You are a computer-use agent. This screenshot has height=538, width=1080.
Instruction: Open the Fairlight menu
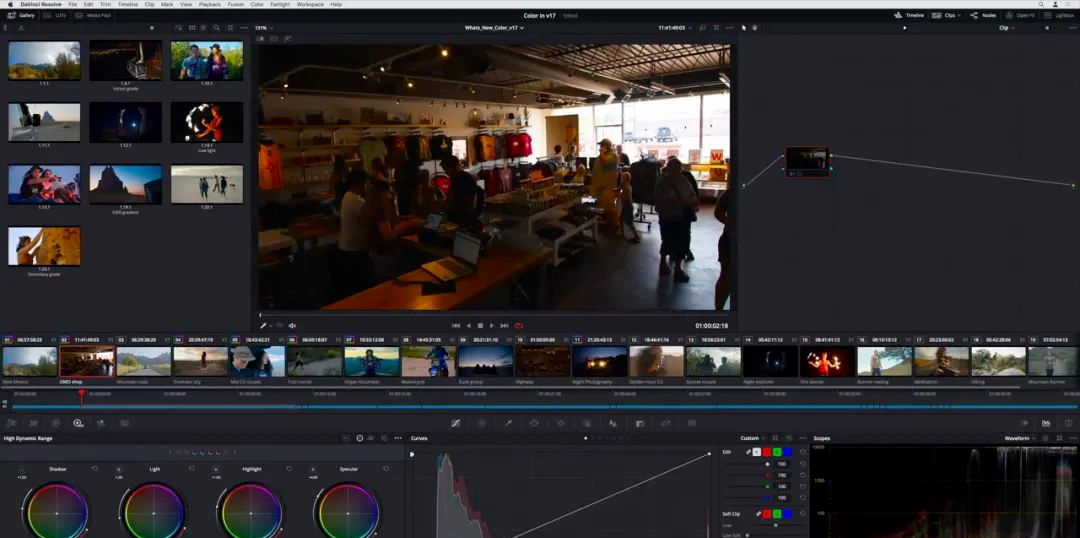(x=280, y=4)
